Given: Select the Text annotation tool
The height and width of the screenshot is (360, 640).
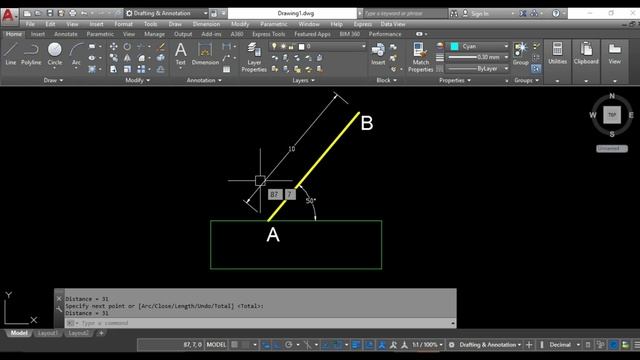Looking at the screenshot, I should [x=180, y=54].
